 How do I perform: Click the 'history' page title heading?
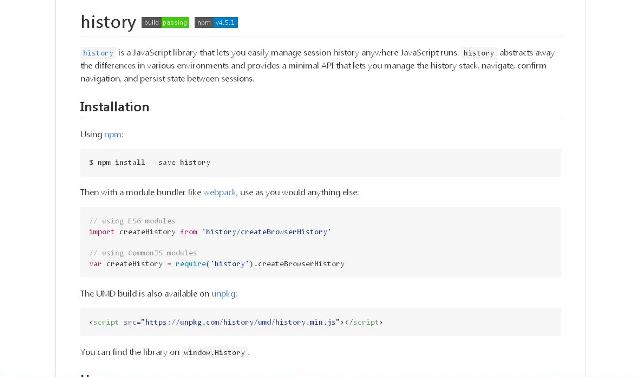108,22
